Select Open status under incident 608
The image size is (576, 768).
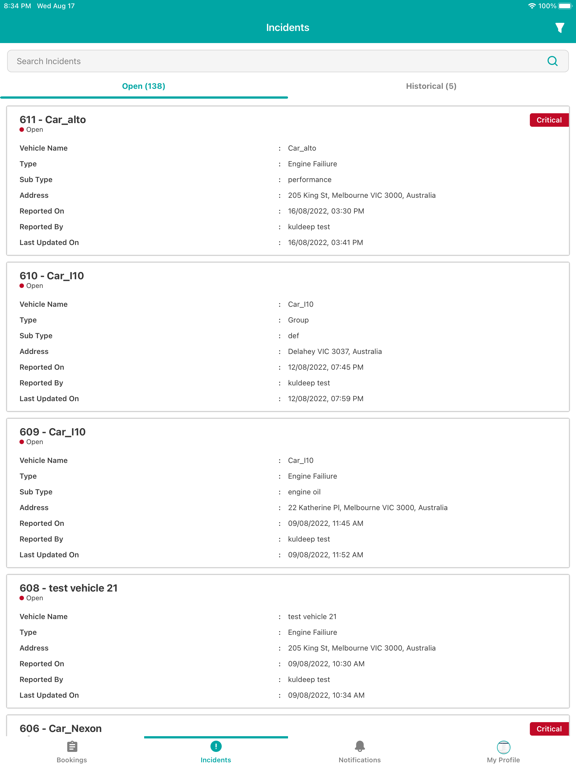tap(31, 599)
